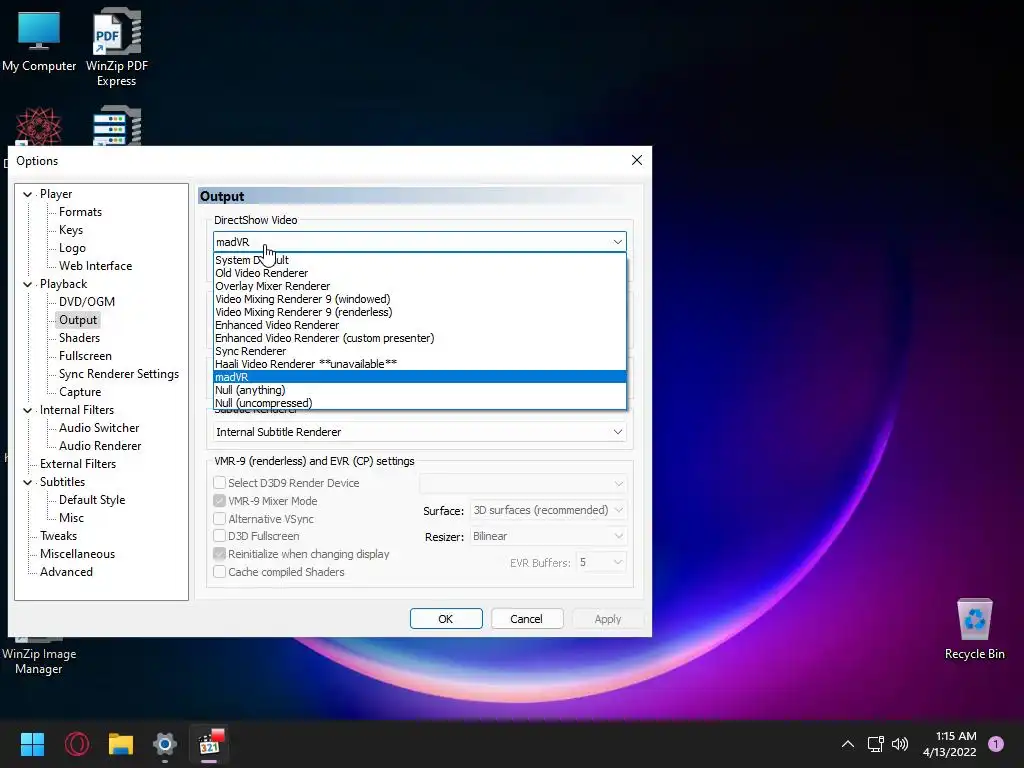
Task: Click the Windows Start button
Action: [x=32, y=744]
